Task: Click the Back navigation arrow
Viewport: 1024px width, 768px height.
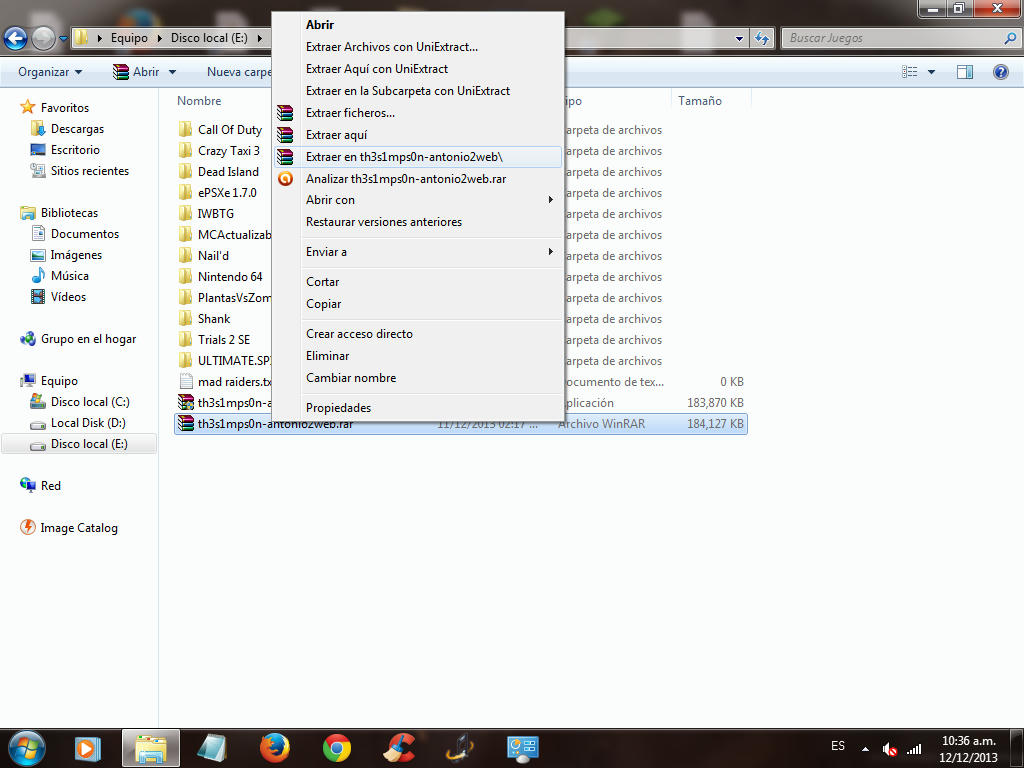Action: click(16, 39)
